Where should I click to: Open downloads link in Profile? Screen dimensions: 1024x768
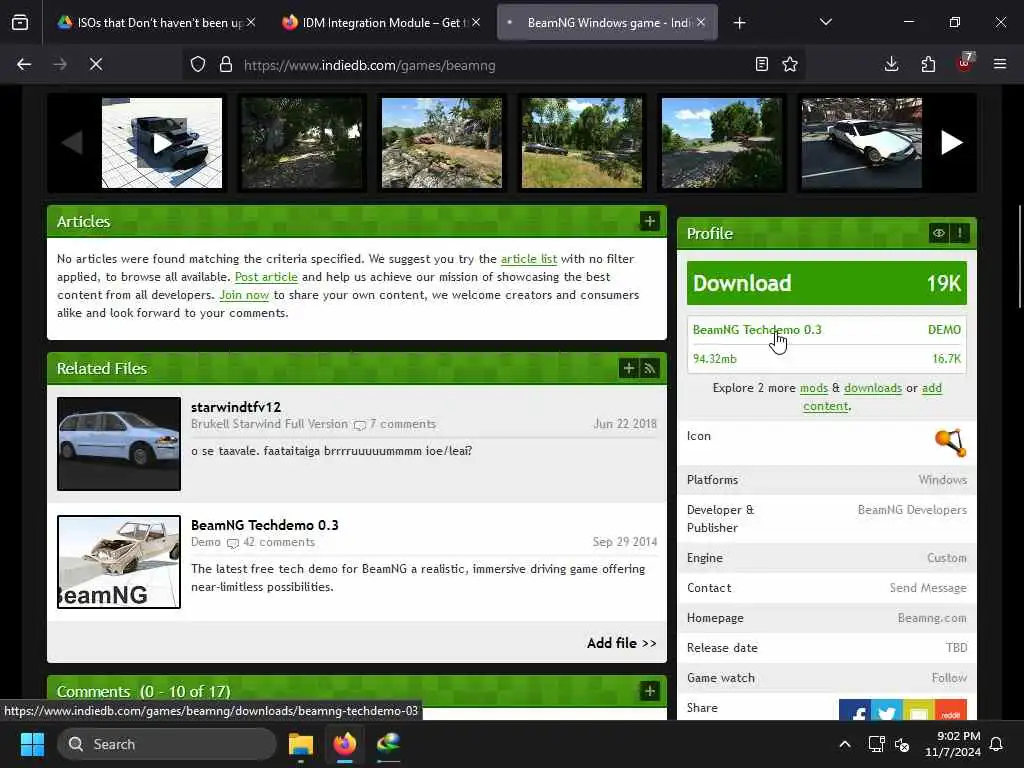[x=872, y=388]
